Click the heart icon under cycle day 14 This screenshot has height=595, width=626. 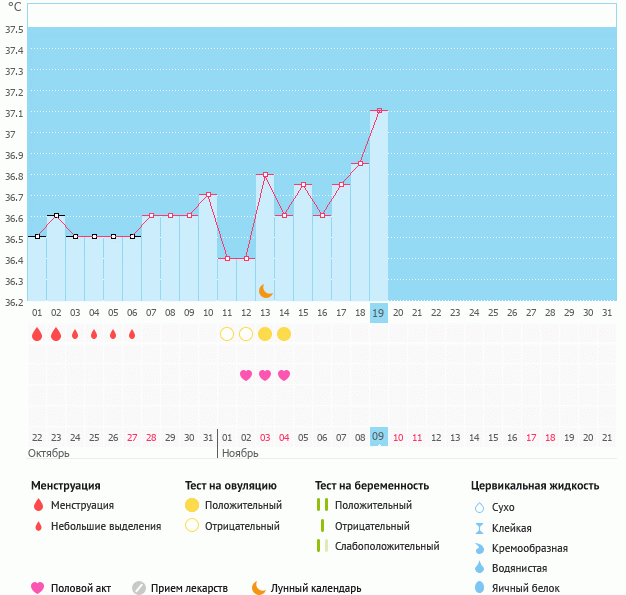(x=284, y=375)
